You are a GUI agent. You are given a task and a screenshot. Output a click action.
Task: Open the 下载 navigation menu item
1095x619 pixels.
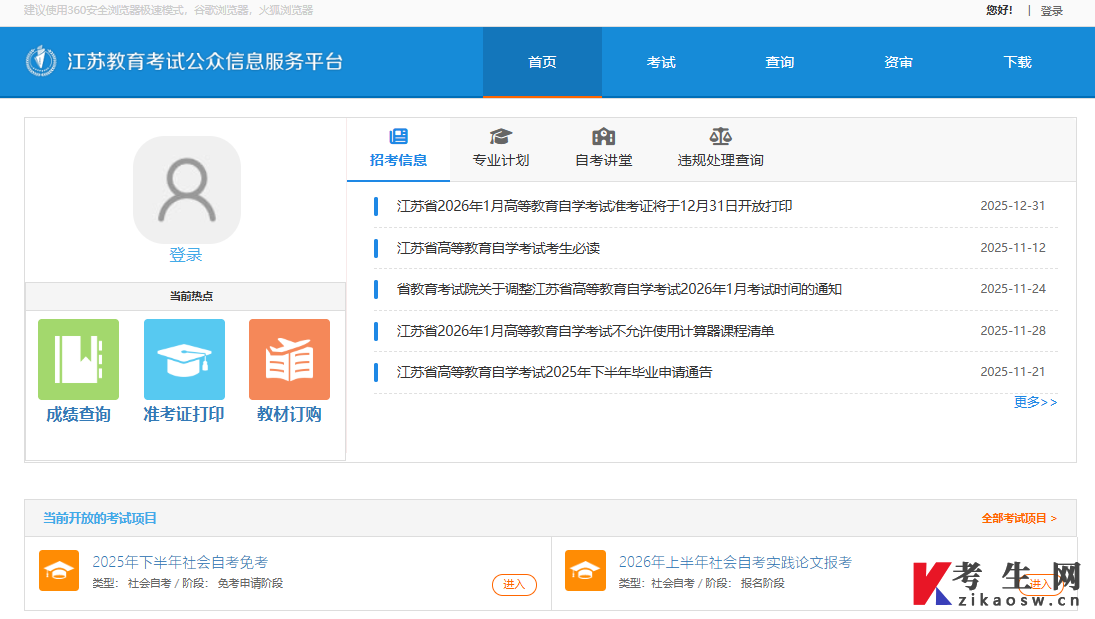click(1017, 62)
